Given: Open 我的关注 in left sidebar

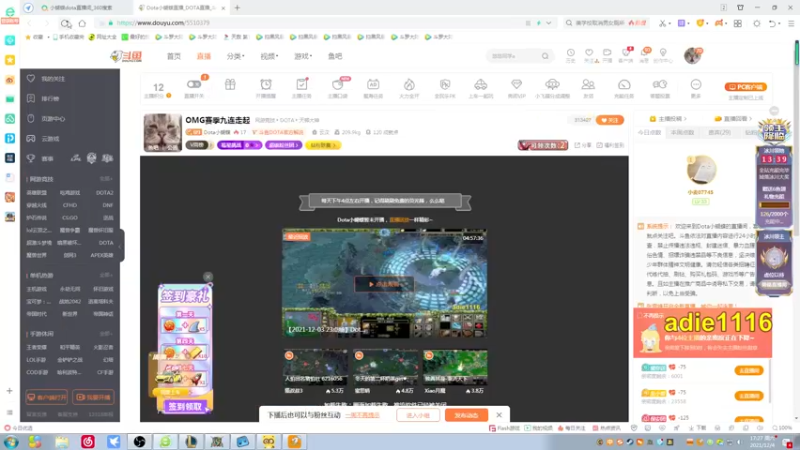Looking at the screenshot, I should (53, 79).
